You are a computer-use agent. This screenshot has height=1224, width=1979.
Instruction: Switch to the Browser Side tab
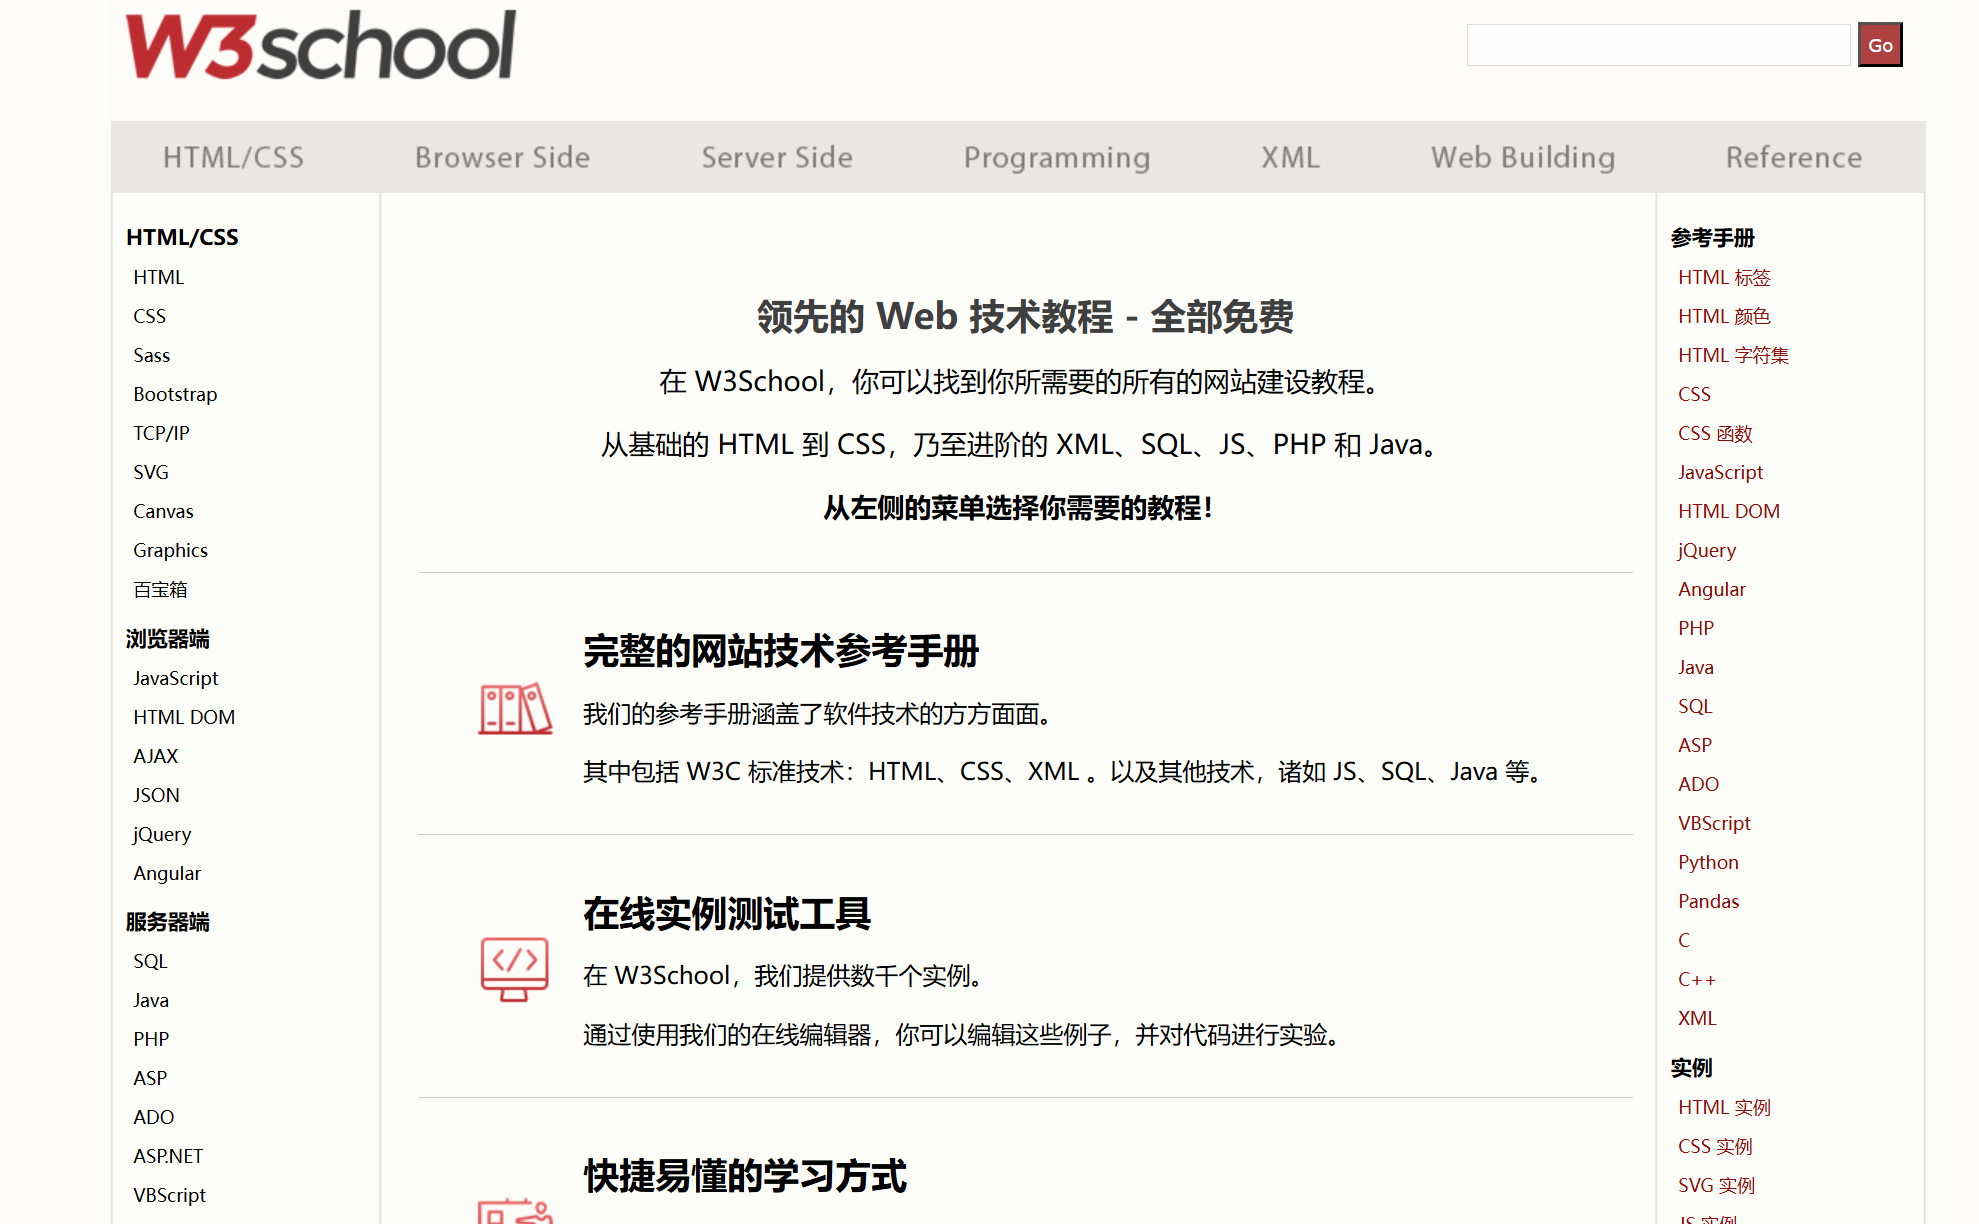[x=502, y=157]
